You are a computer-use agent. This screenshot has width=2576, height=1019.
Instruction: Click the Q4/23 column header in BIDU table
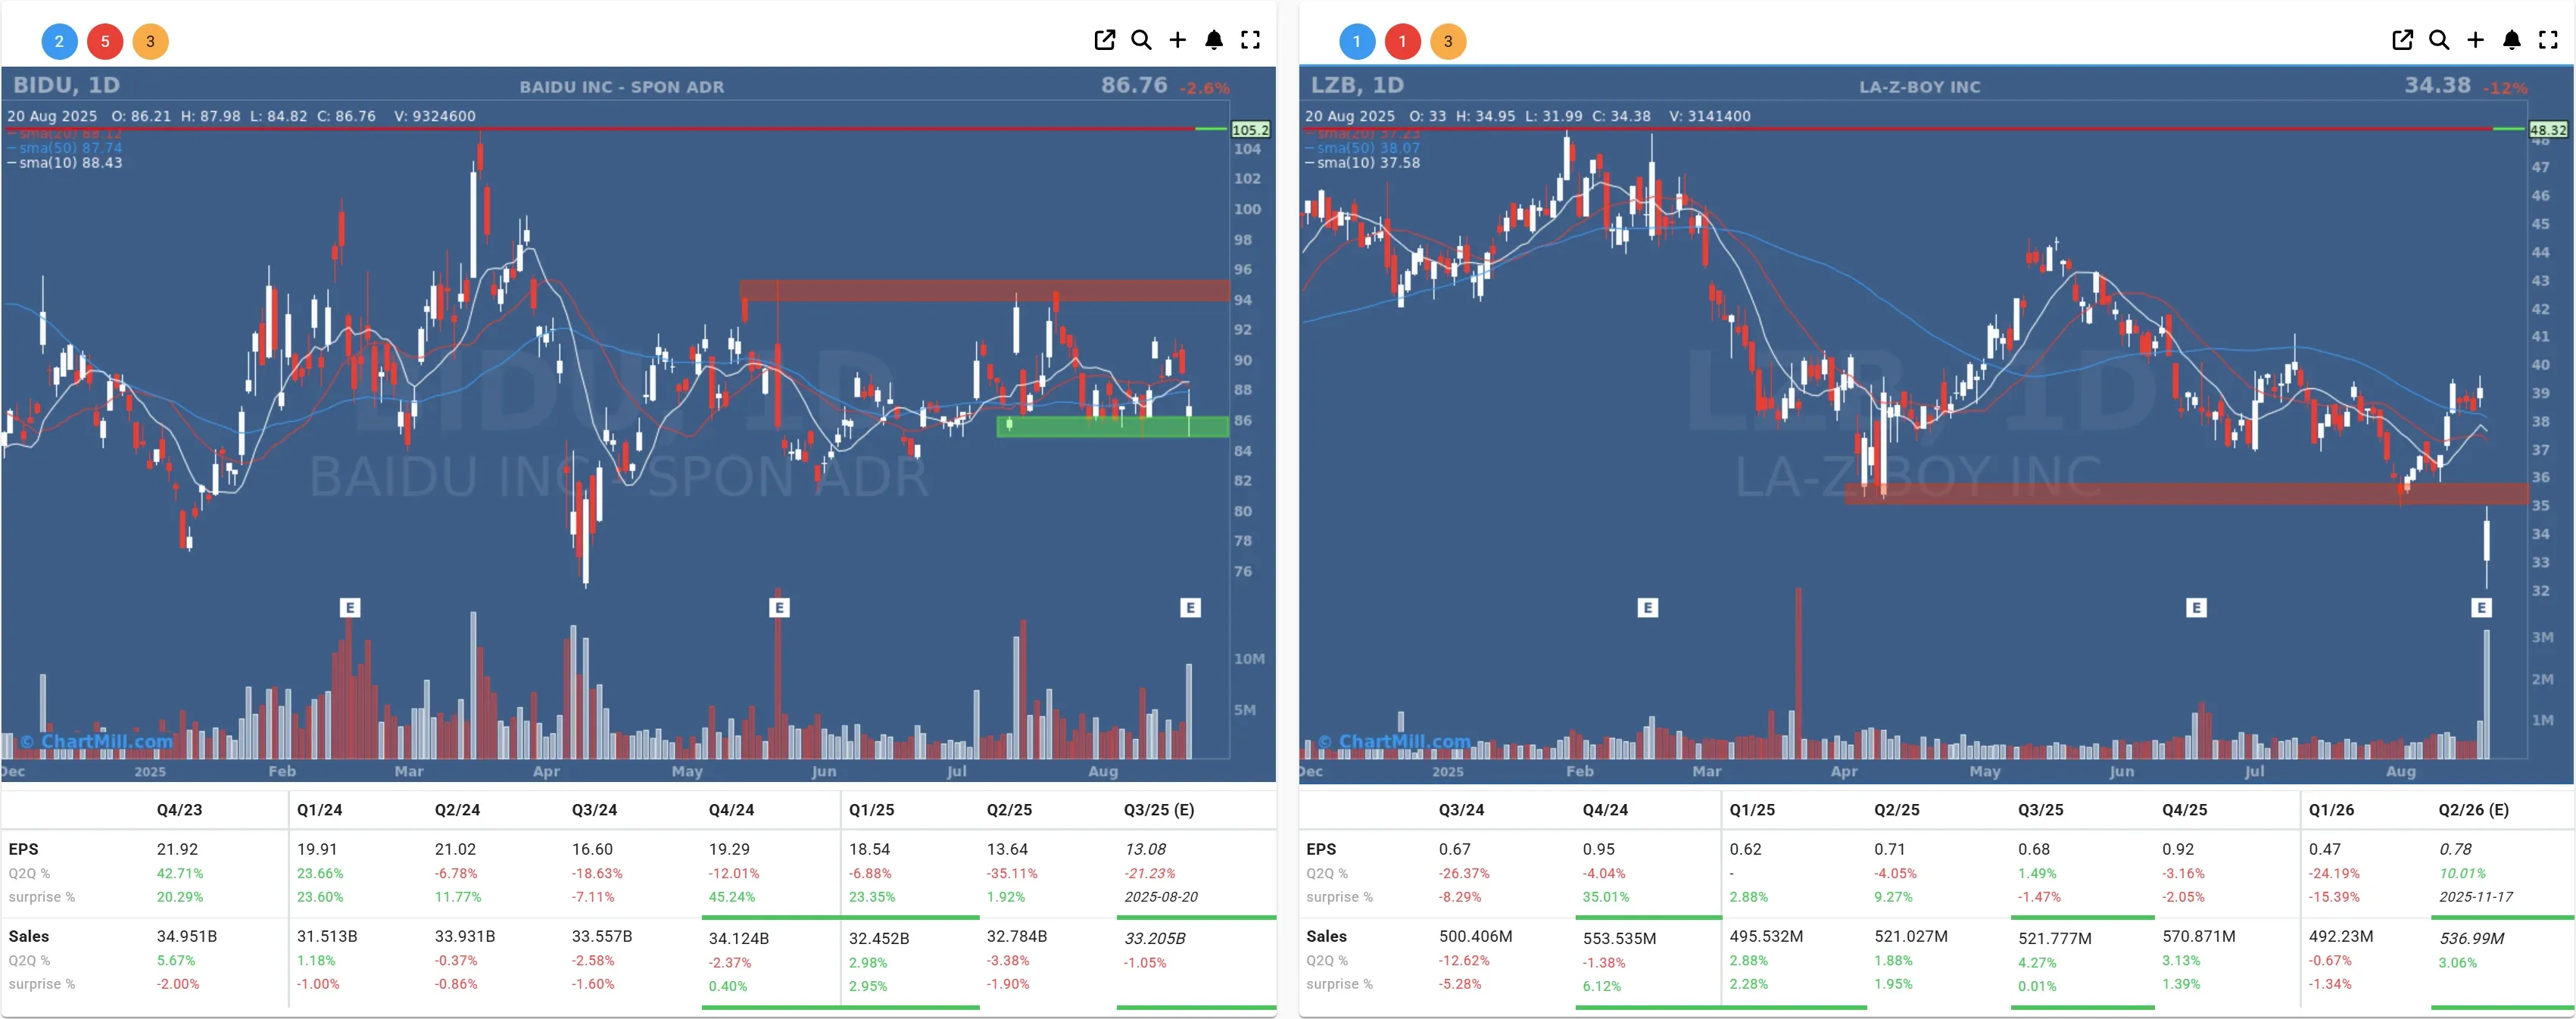point(179,810)
